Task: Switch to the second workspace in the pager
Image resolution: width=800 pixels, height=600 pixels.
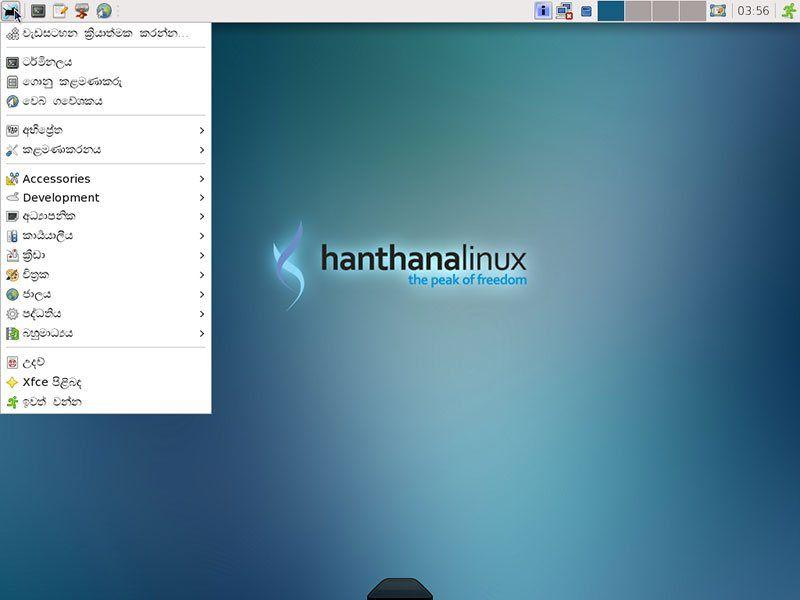Action: click(x=638, y=11)
